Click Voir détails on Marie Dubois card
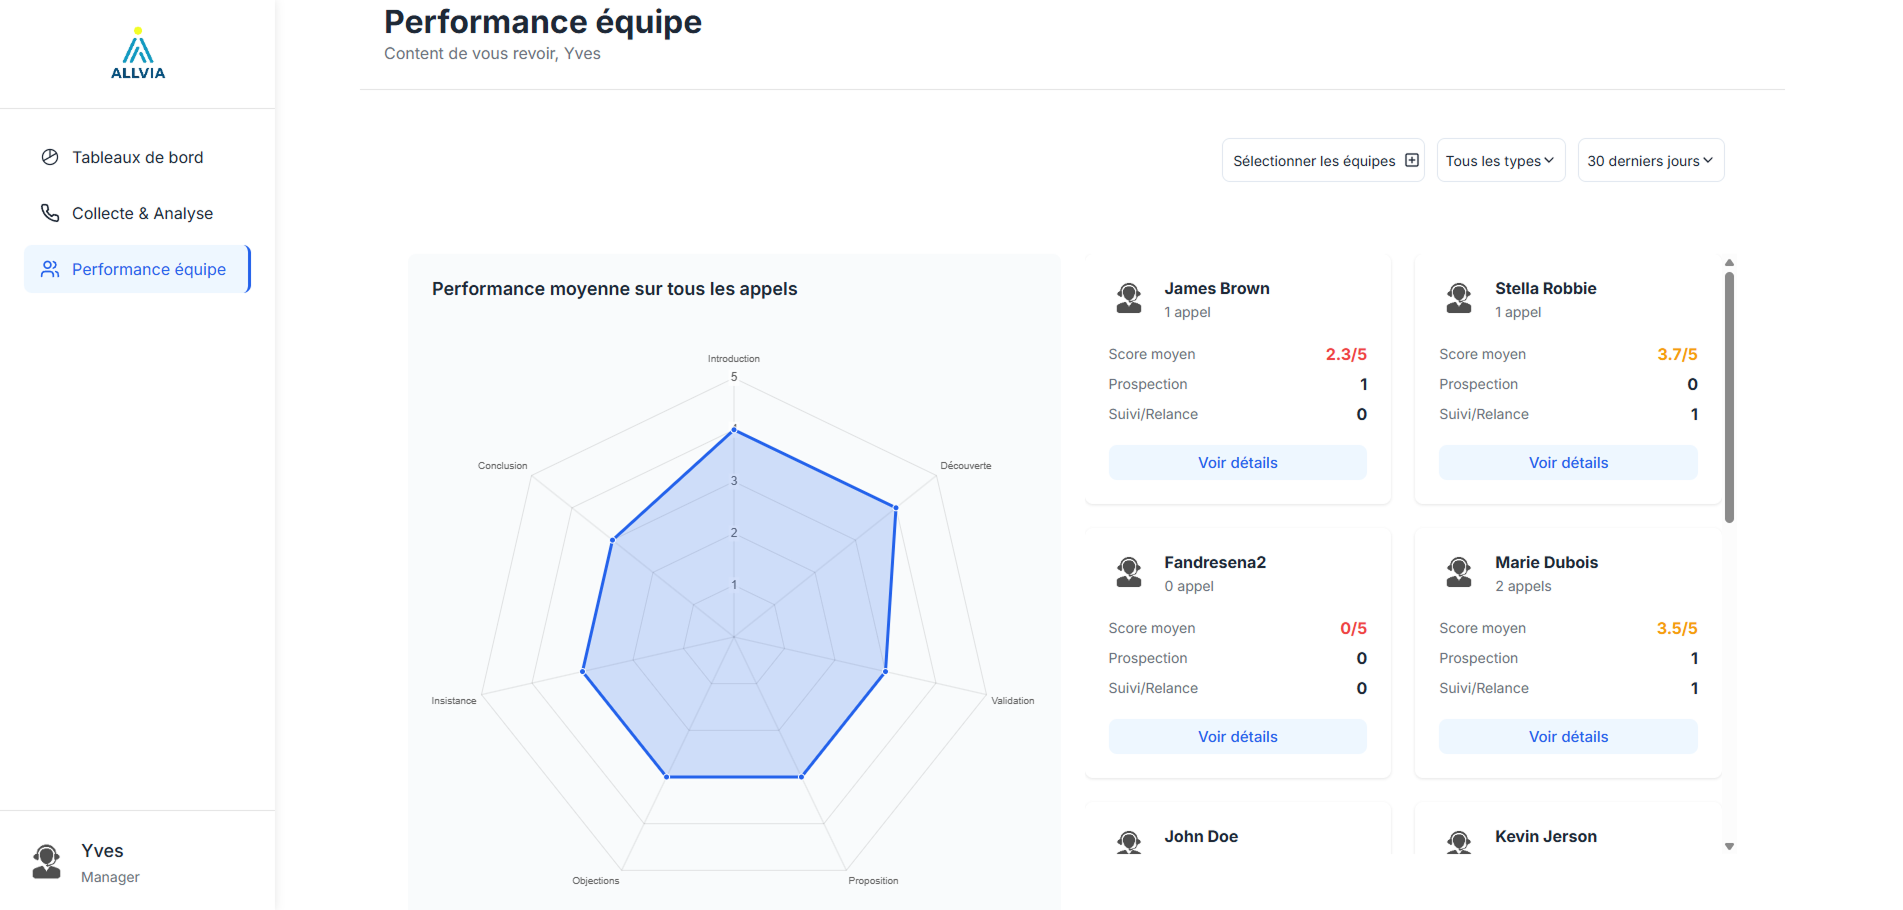The width and height of the screenshot is (1903, 910). (1568, 737)
